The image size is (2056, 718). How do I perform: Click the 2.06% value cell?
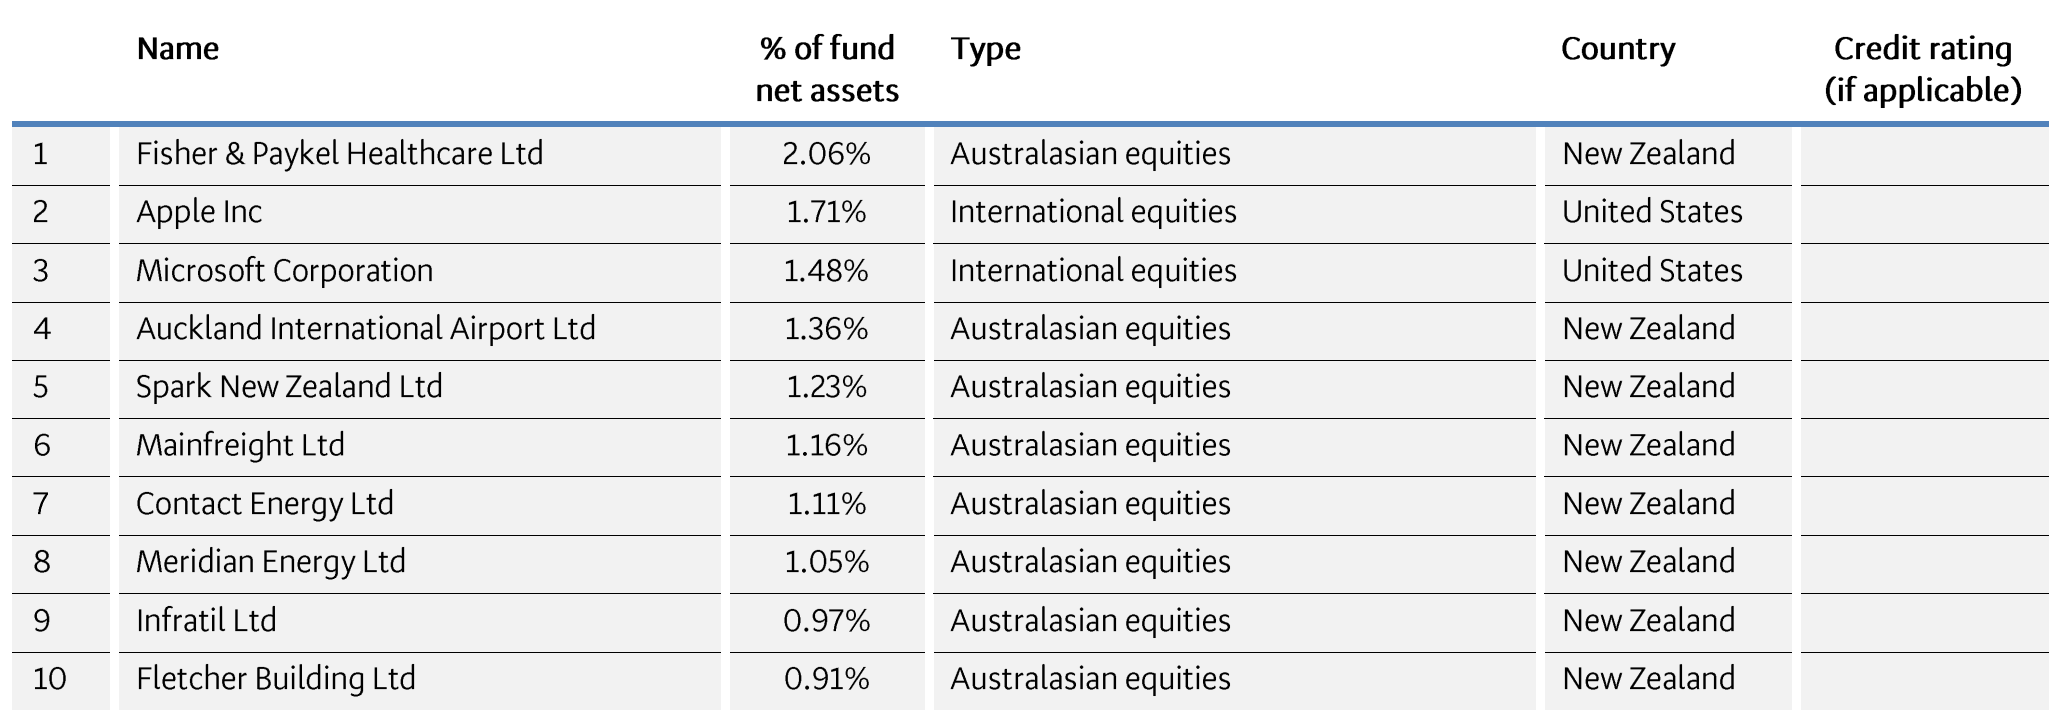click(826, 154)
